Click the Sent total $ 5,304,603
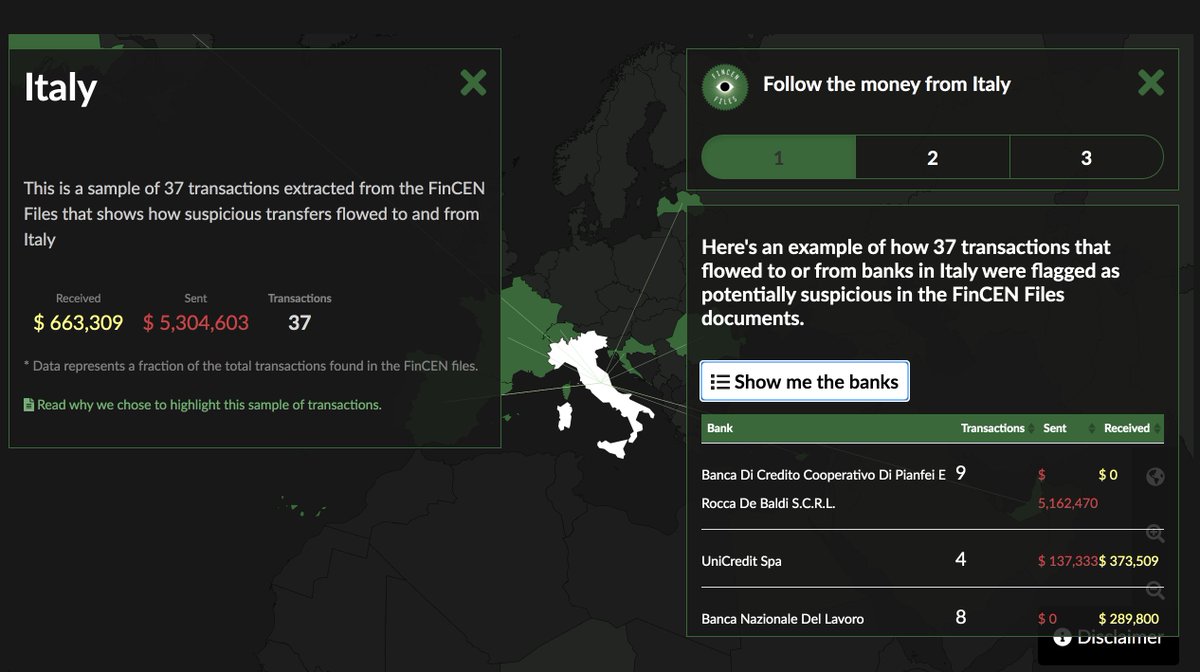 click(196, 322)
